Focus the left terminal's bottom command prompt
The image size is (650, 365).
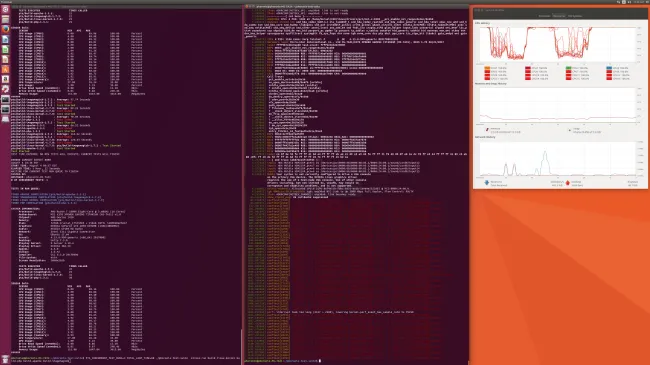pyautogui.click(x=125, y=359)
